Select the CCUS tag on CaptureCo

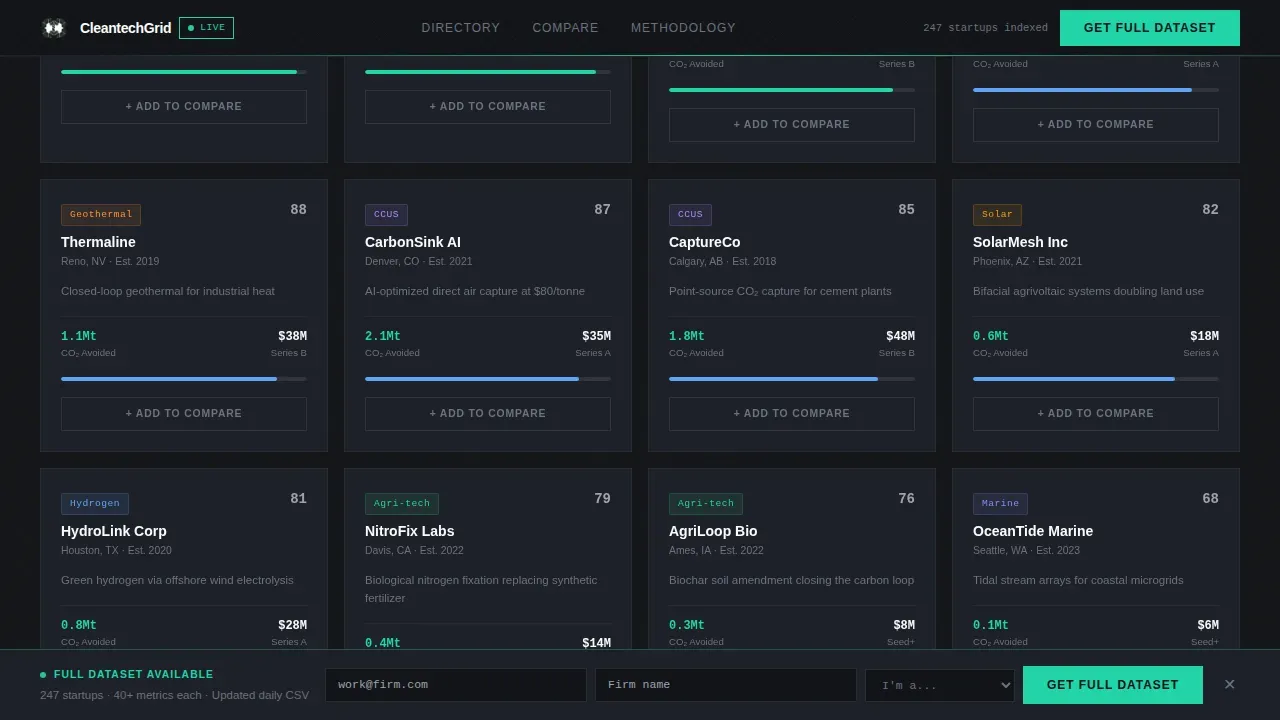click(690, 215)
